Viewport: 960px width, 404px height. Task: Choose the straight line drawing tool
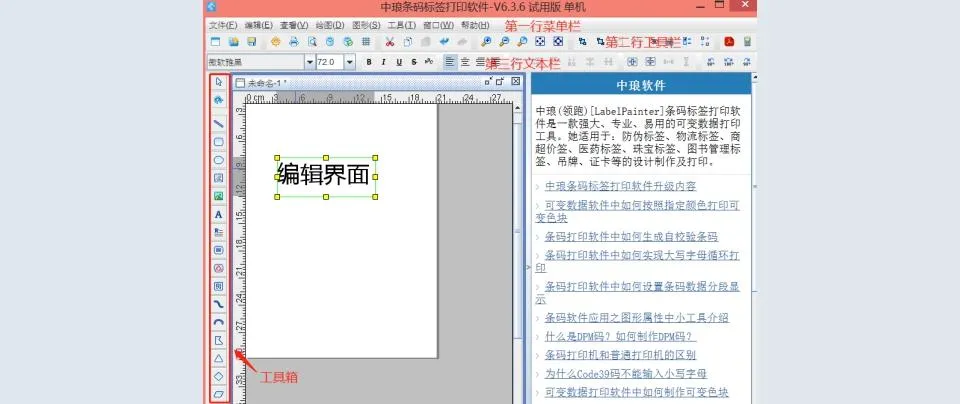pos(219,124)
